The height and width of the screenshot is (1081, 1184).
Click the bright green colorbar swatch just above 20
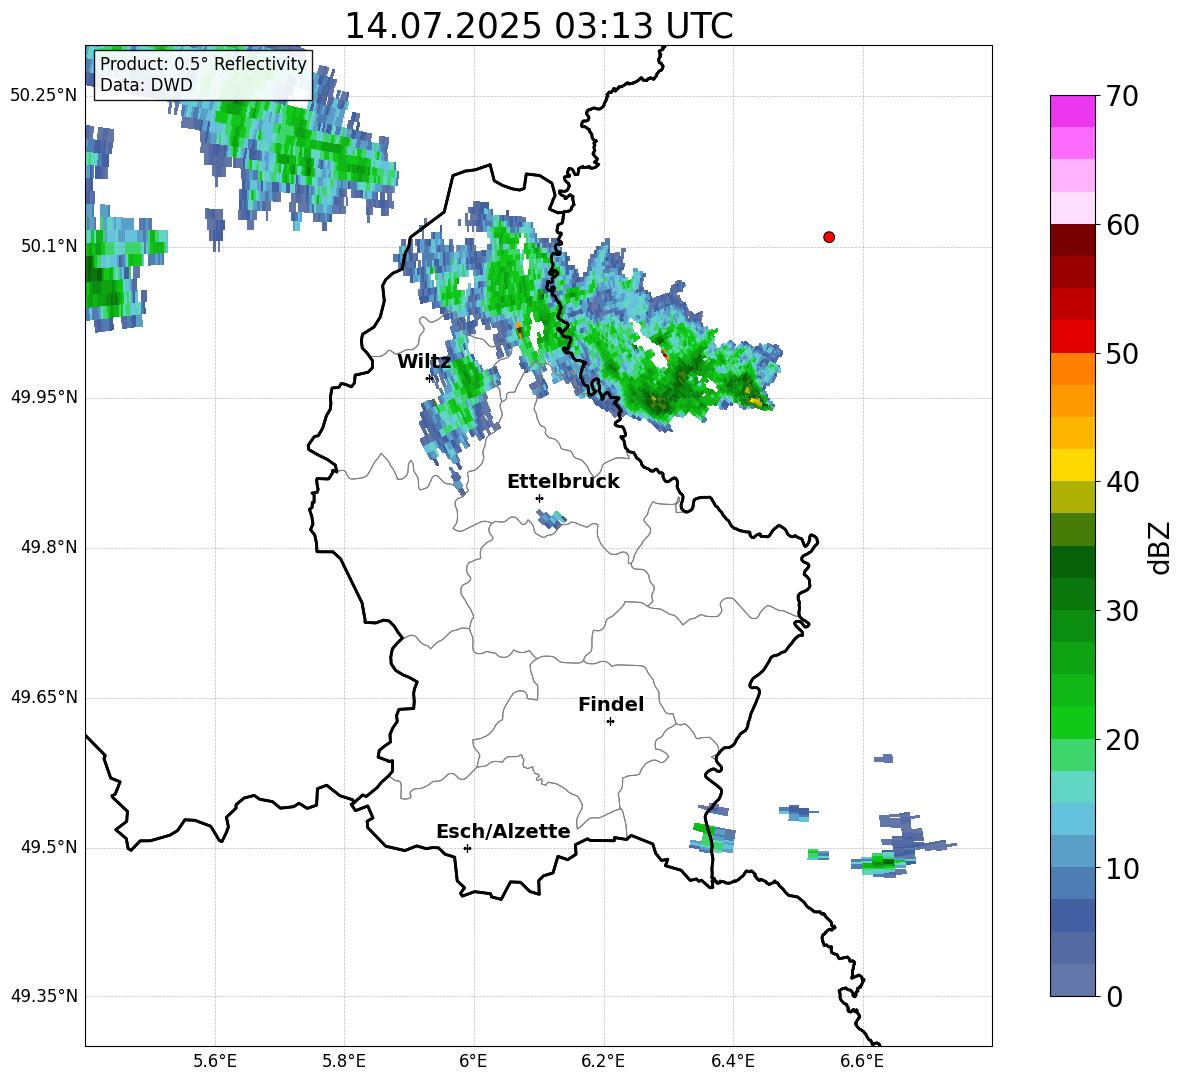tap(1072, 722)
